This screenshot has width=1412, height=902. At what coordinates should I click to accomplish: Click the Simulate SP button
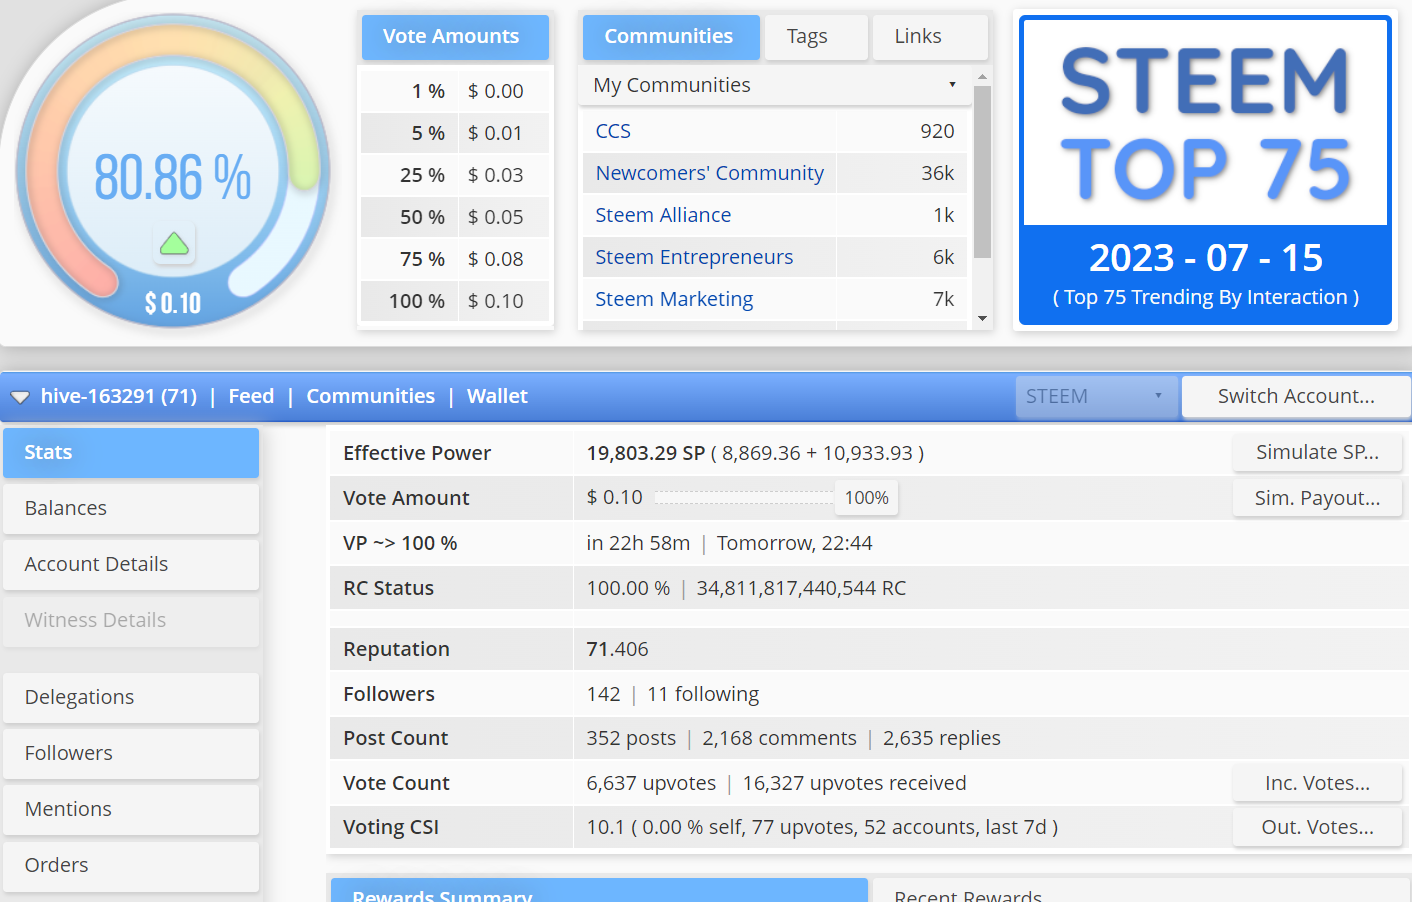(x=1317, y=452)
